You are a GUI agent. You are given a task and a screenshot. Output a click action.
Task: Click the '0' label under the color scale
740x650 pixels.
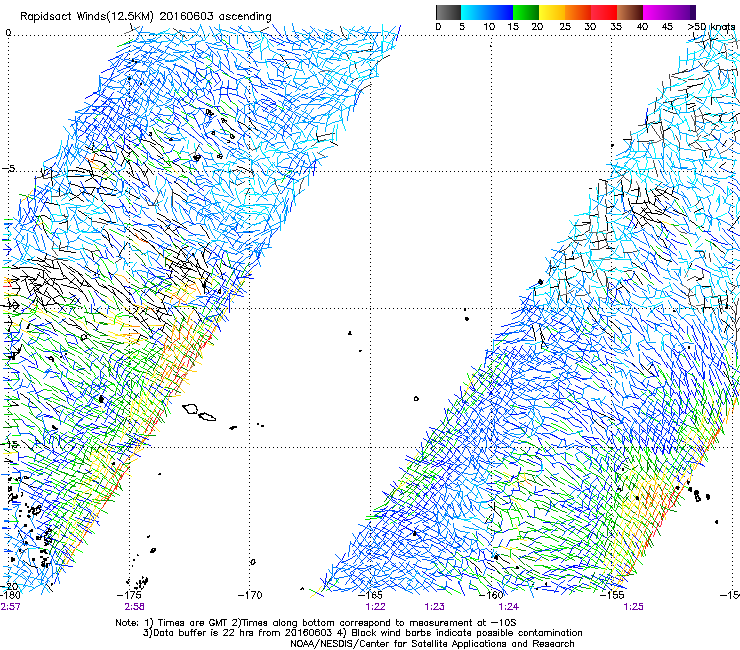[438, 27]
